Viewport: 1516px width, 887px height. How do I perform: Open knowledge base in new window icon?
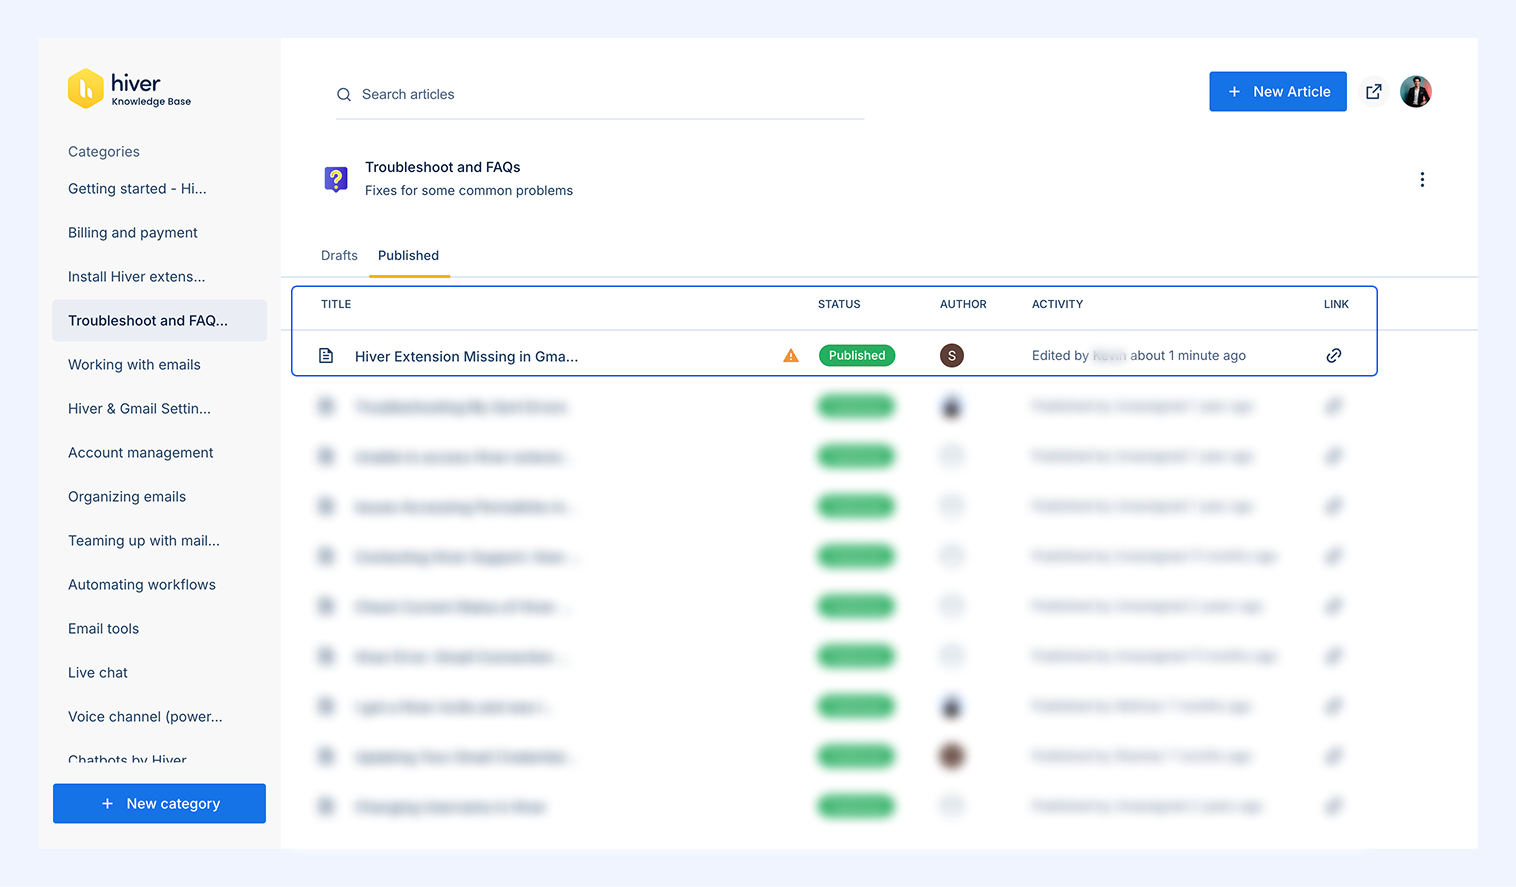click(1374, 92)
